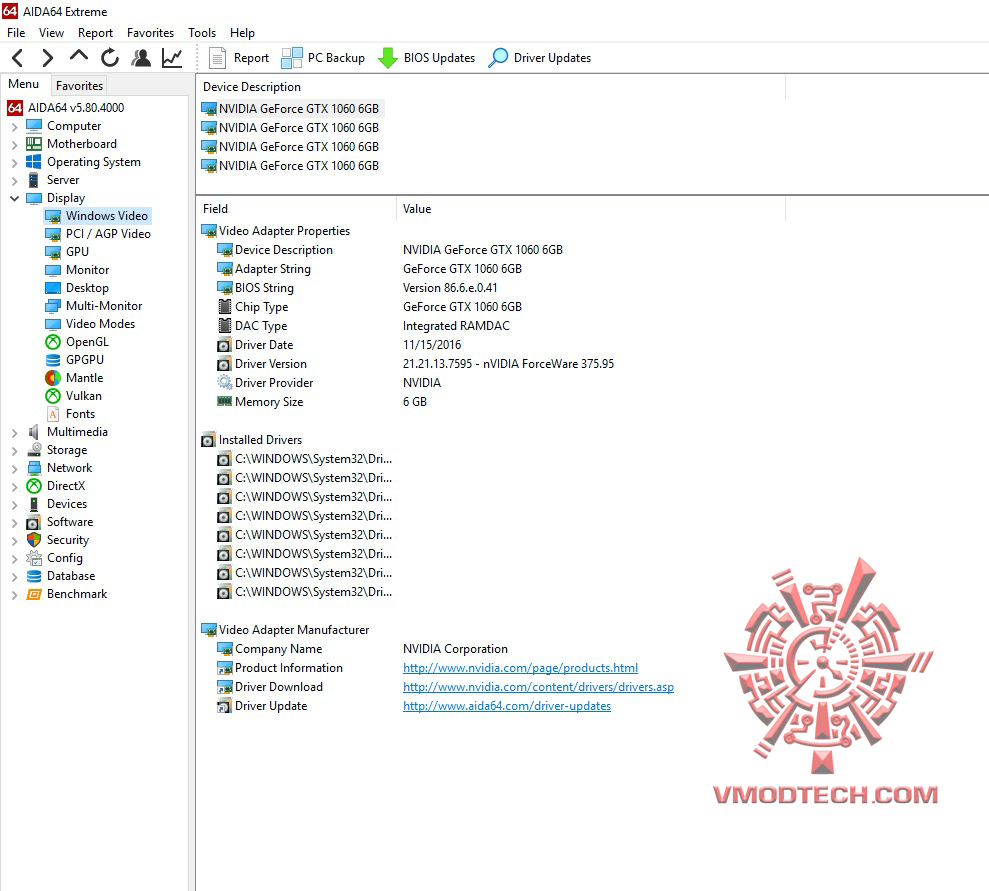Viewport: 989px width, 891px height.
Task: Go up one level with Up arrow
Action: click(79, 56)
